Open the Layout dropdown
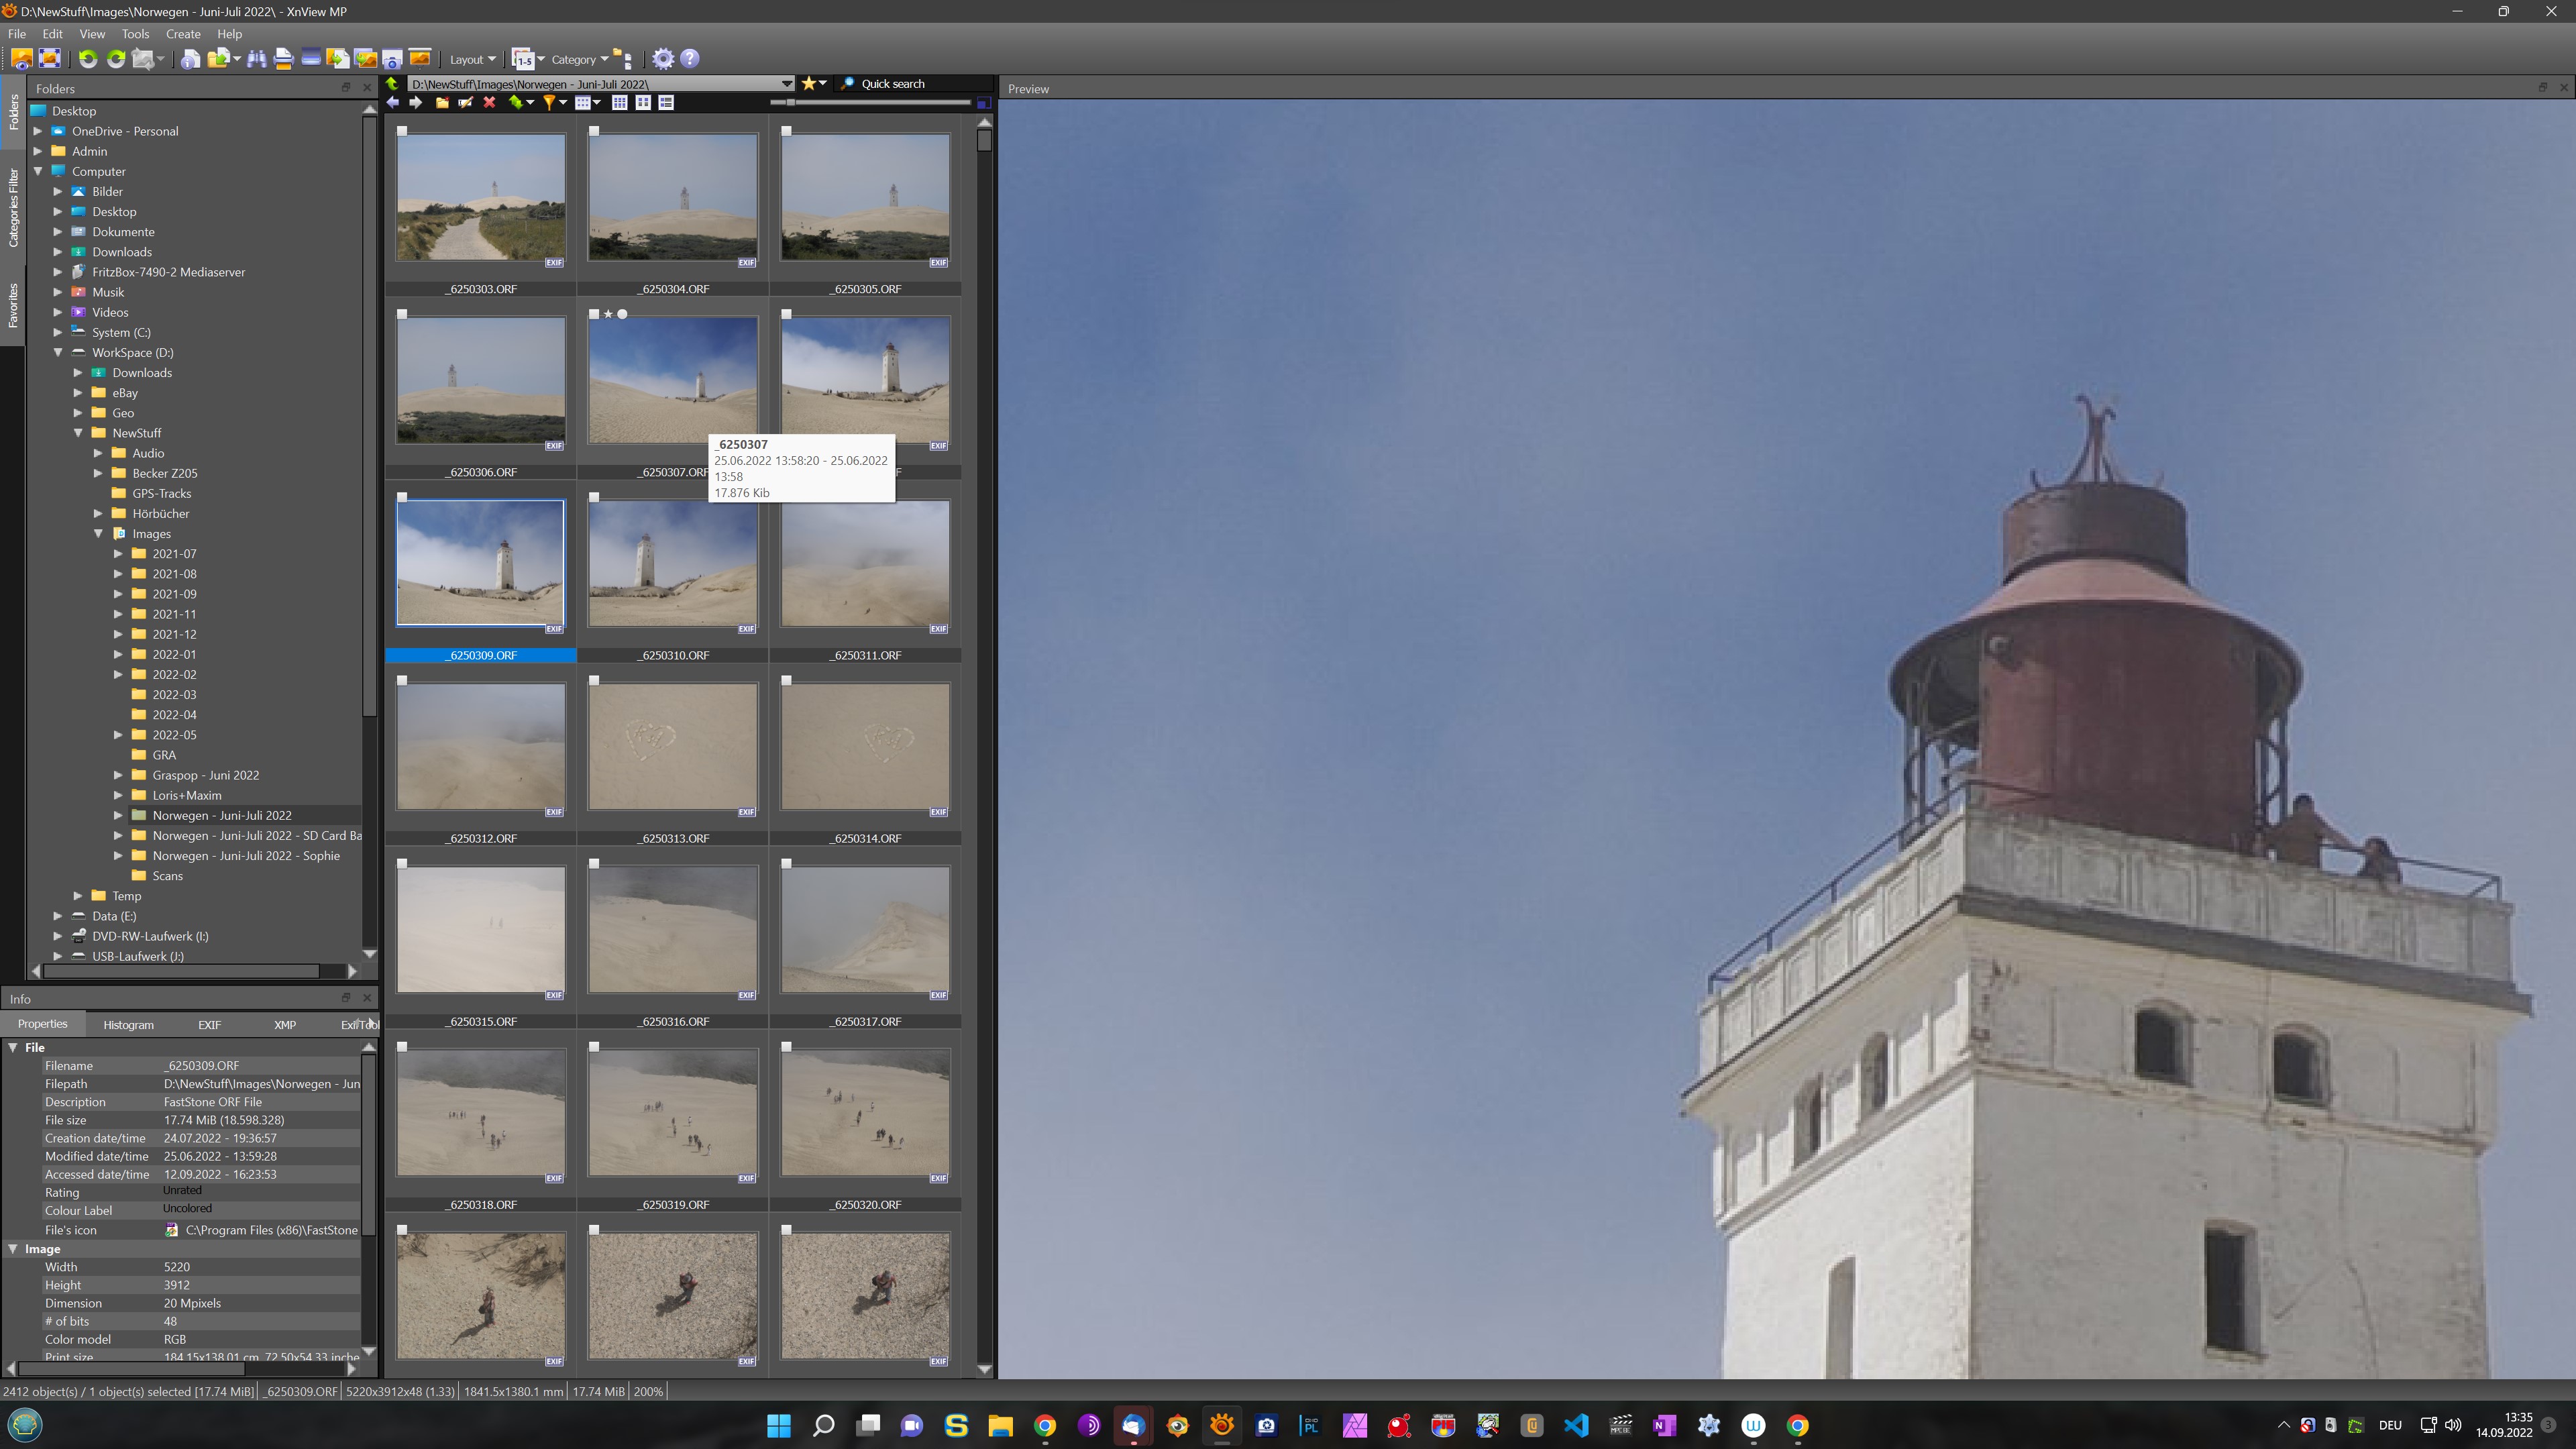The width and height of the screenshot is (2576, 1449). click(472, 59)
